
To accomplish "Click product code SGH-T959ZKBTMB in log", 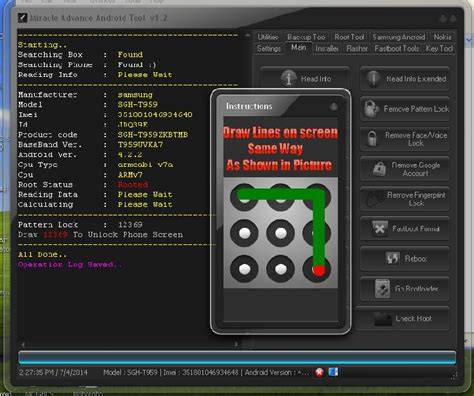I will pos(153,135).
